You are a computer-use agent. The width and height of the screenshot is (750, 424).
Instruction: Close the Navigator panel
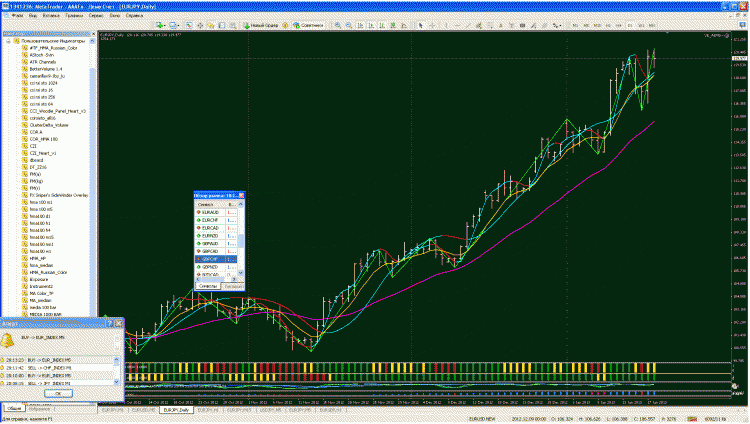click(x=93, y=34)
